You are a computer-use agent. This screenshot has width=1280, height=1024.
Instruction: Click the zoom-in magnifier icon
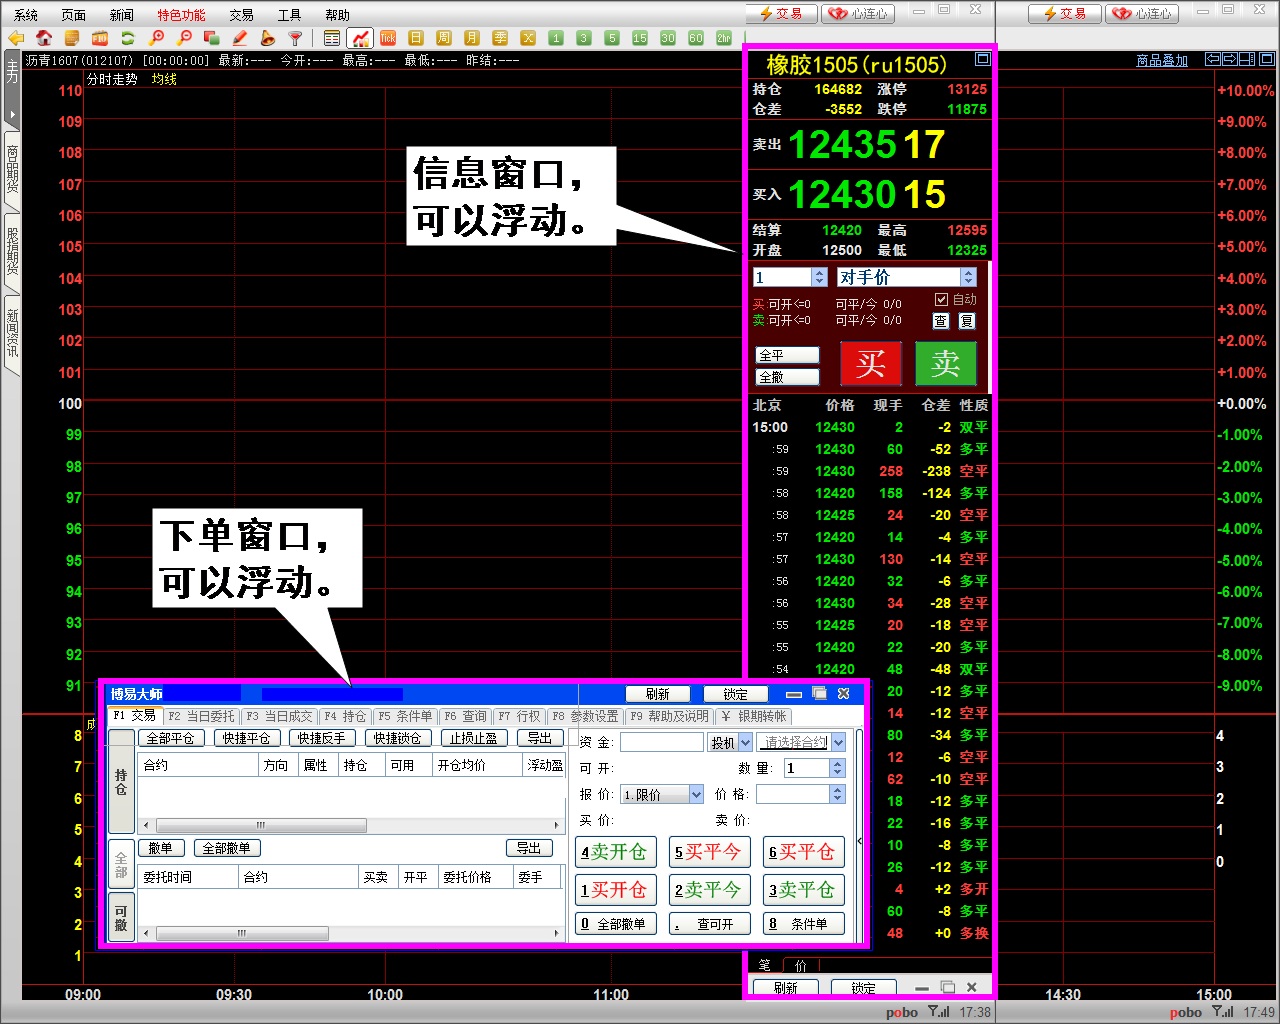pyautogui.click(x=156, y=38)
